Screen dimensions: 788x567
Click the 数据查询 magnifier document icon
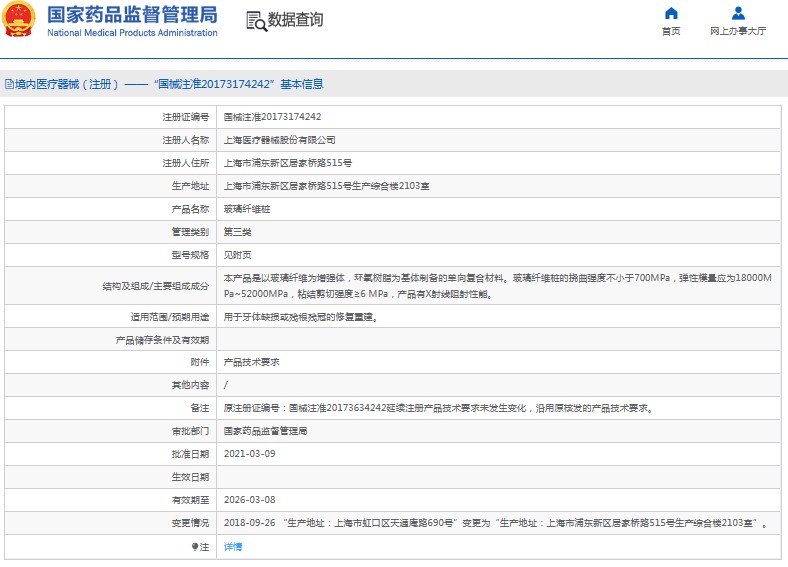pyautogui.click(x=255, y=21)
